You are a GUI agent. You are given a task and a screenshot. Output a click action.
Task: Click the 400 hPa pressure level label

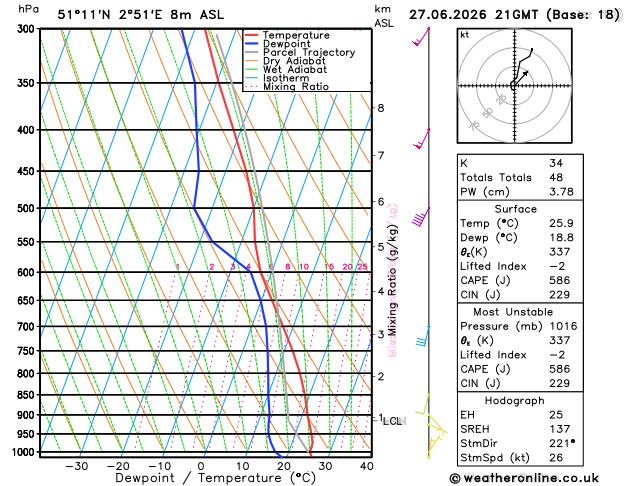coord(28,130)
